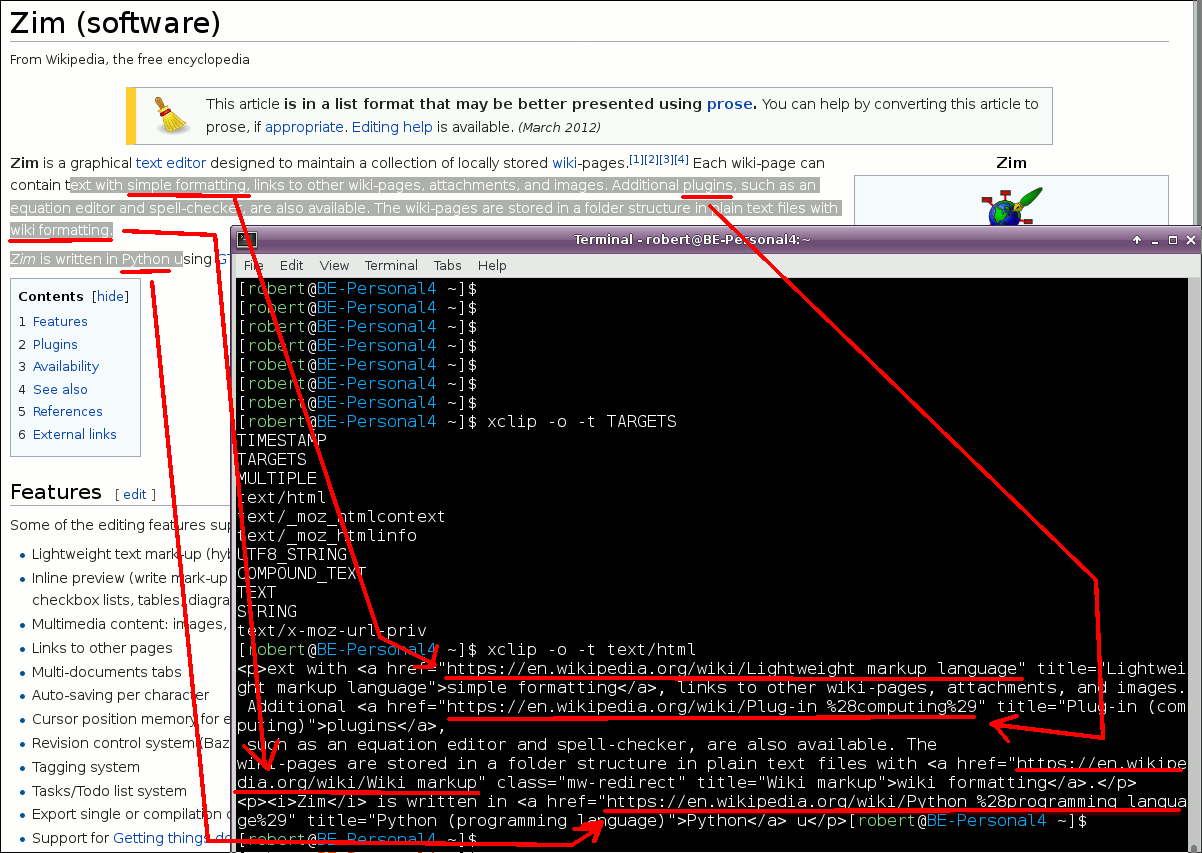The image size is (1202, 853).
Task: Jump to '4 See also' in Contents
Action: tap(53, 389)
